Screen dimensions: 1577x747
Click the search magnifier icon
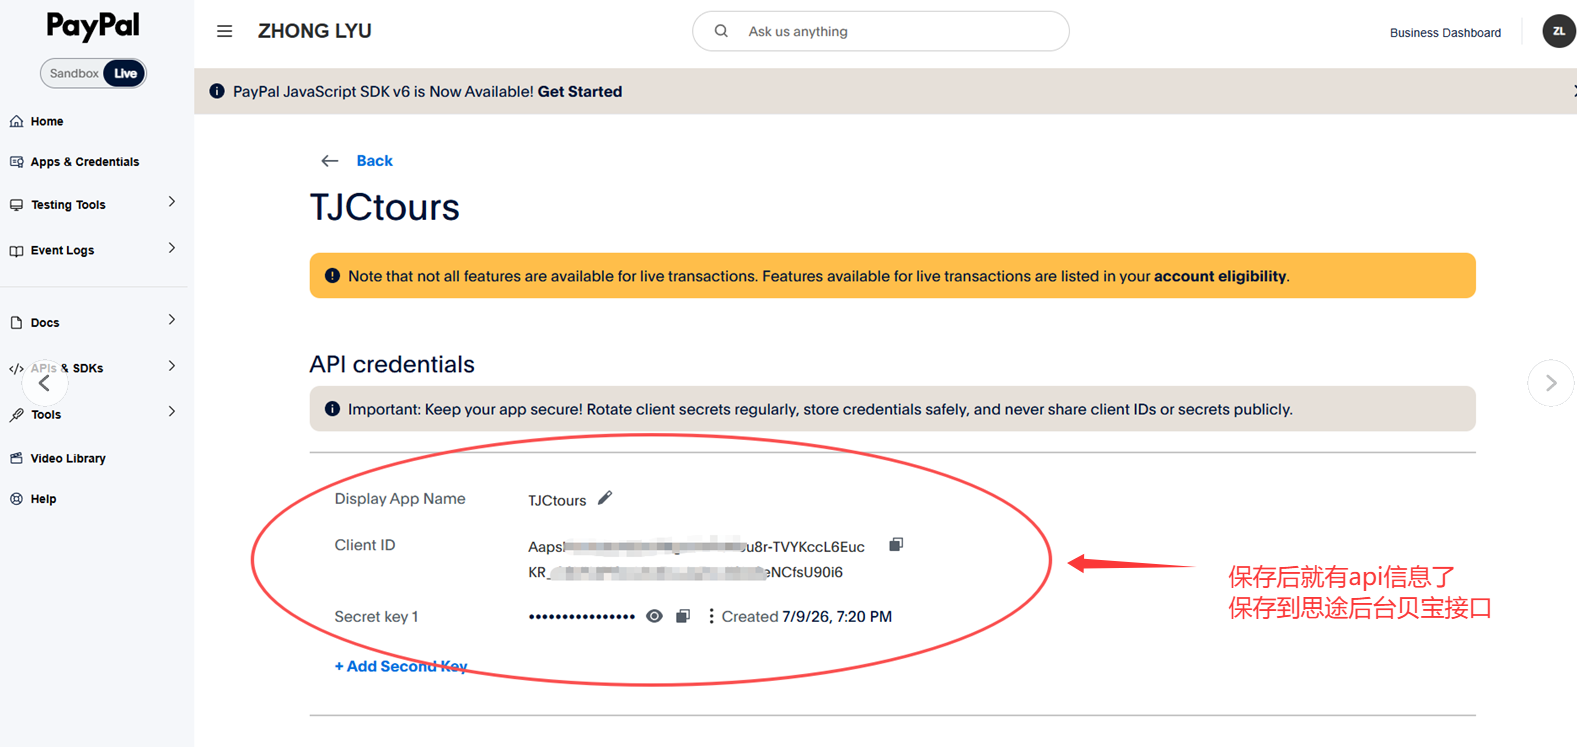click(721, 31)
